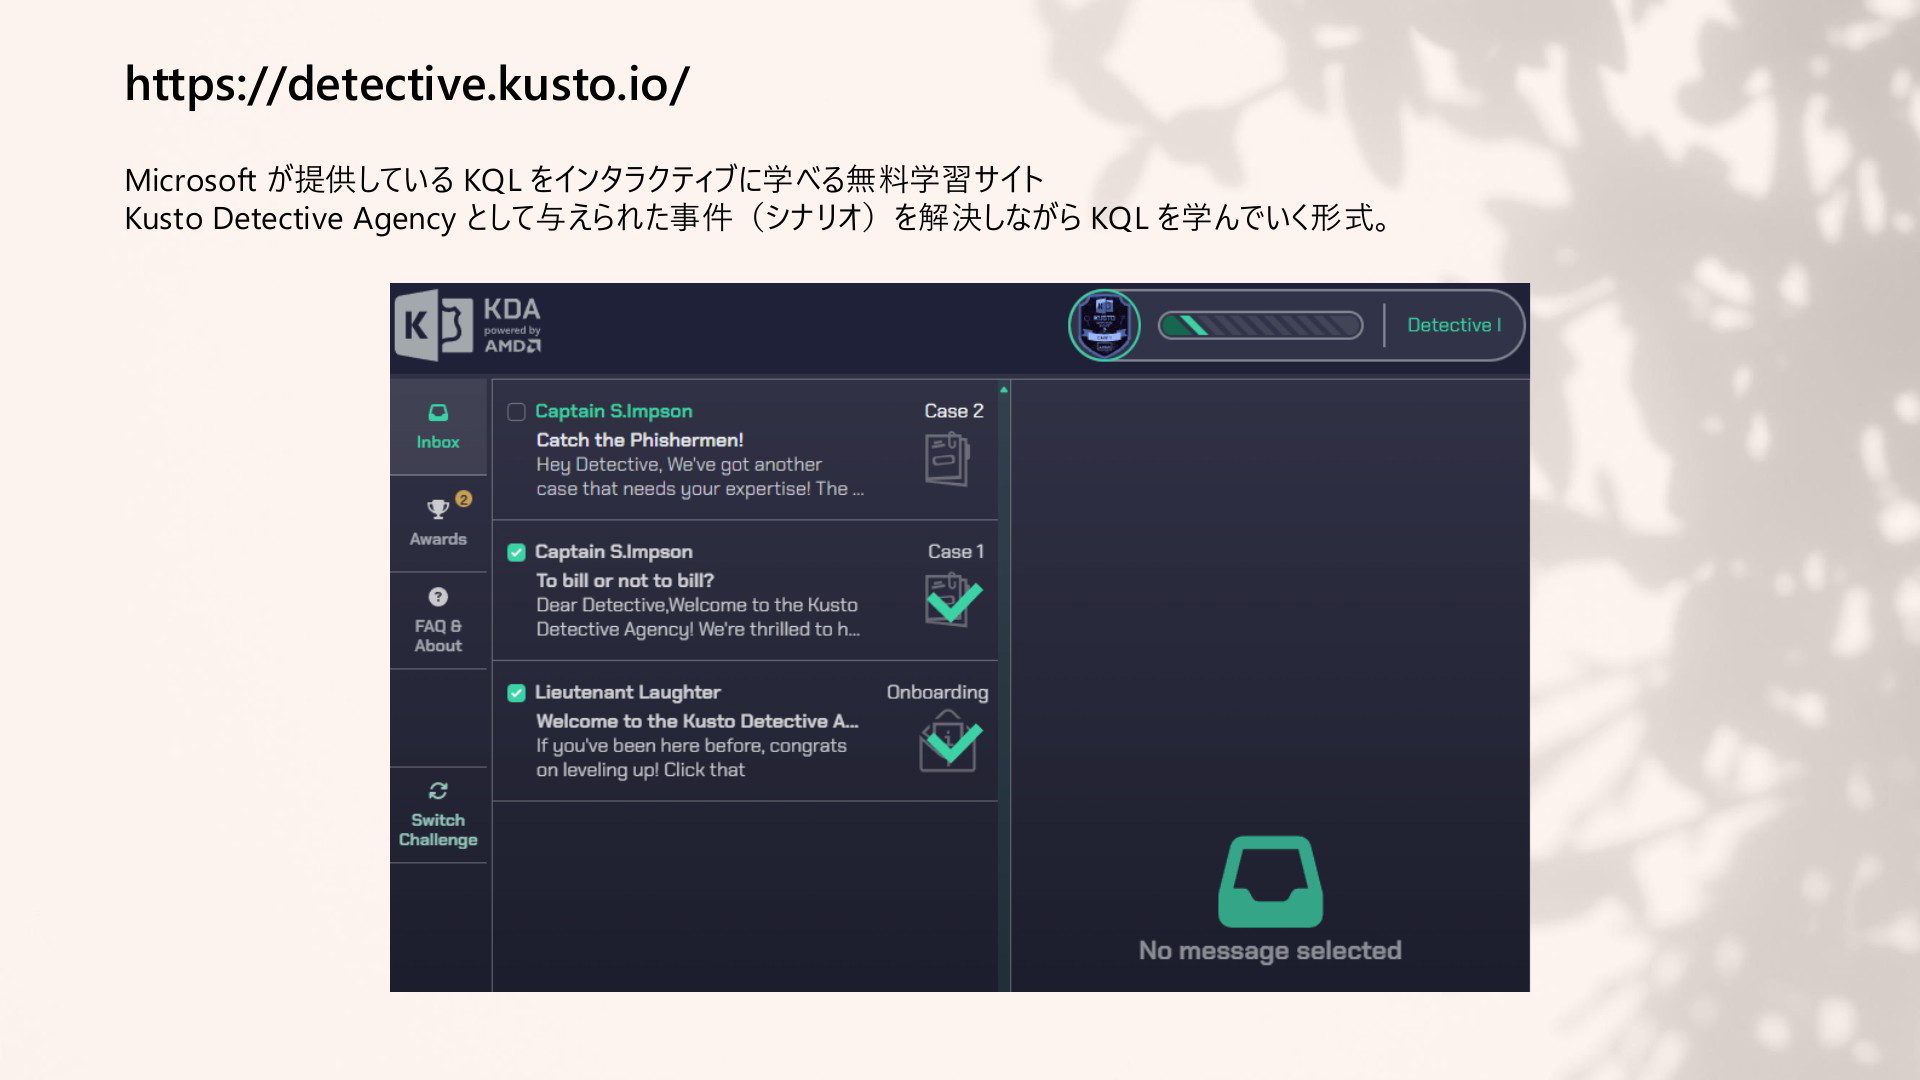1920x1080 pixels.
Task: Click the 'If you've been here before' preview text
Action: [691, 745]
